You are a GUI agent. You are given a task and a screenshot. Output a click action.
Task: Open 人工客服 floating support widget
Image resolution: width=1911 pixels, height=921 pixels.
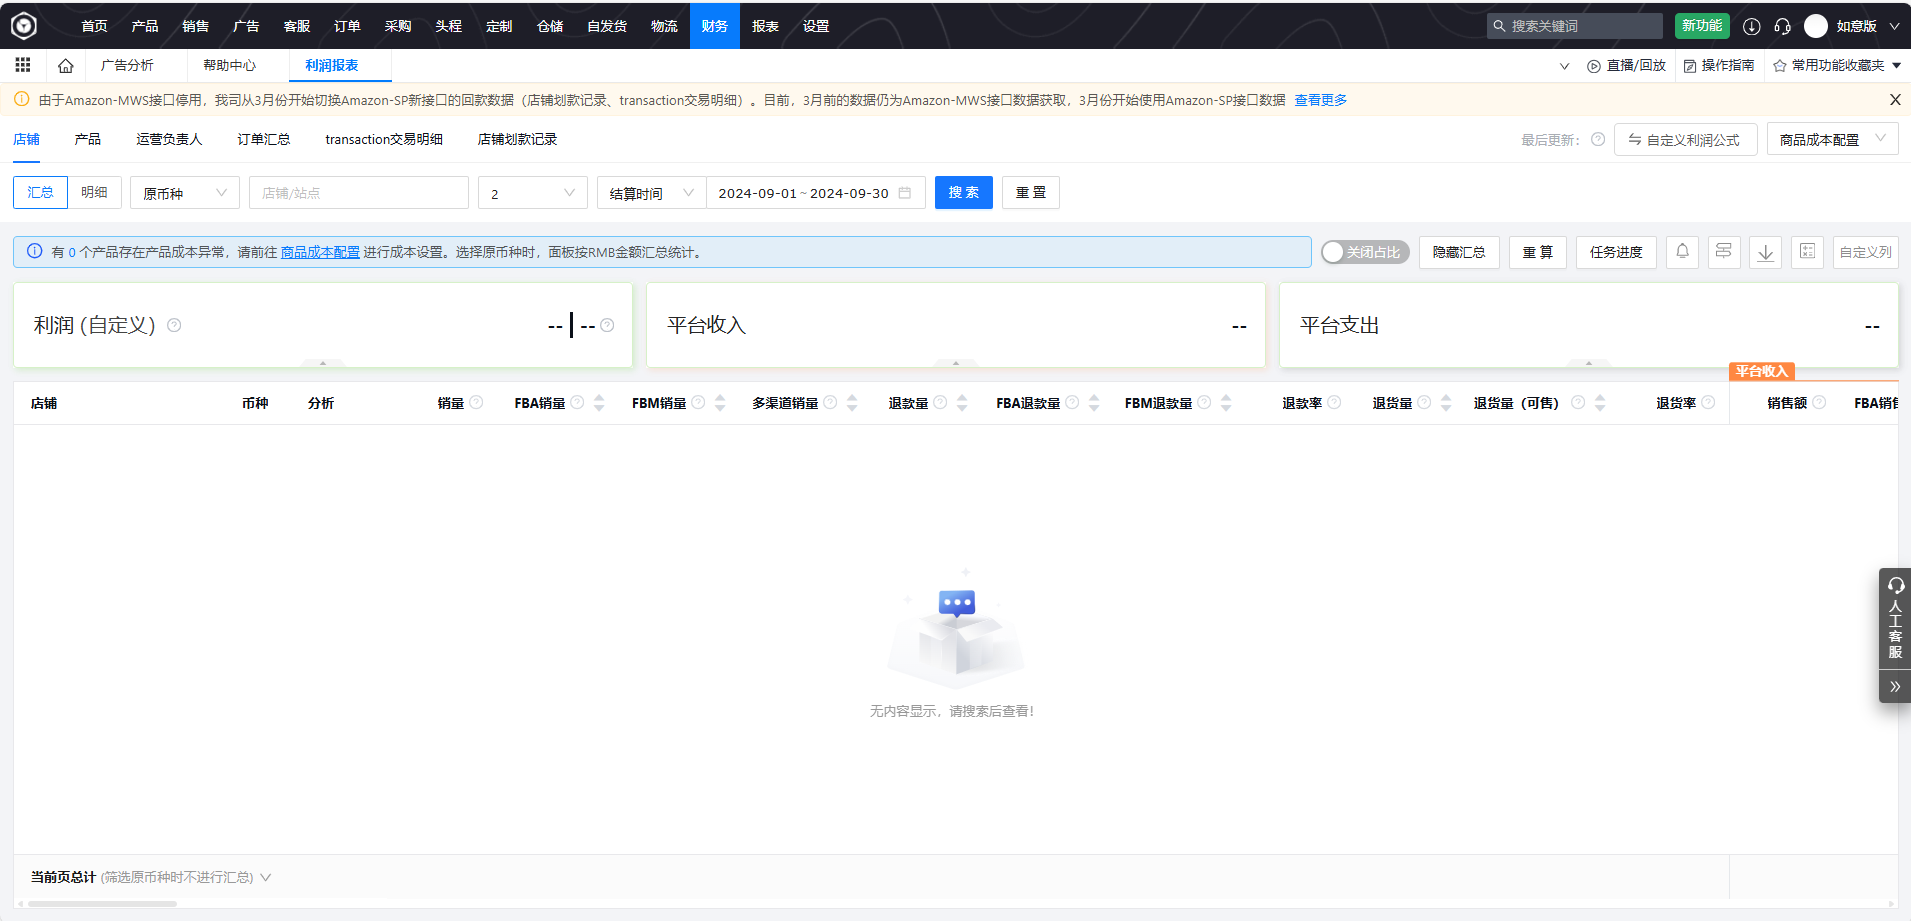(x=1895, y=618)
